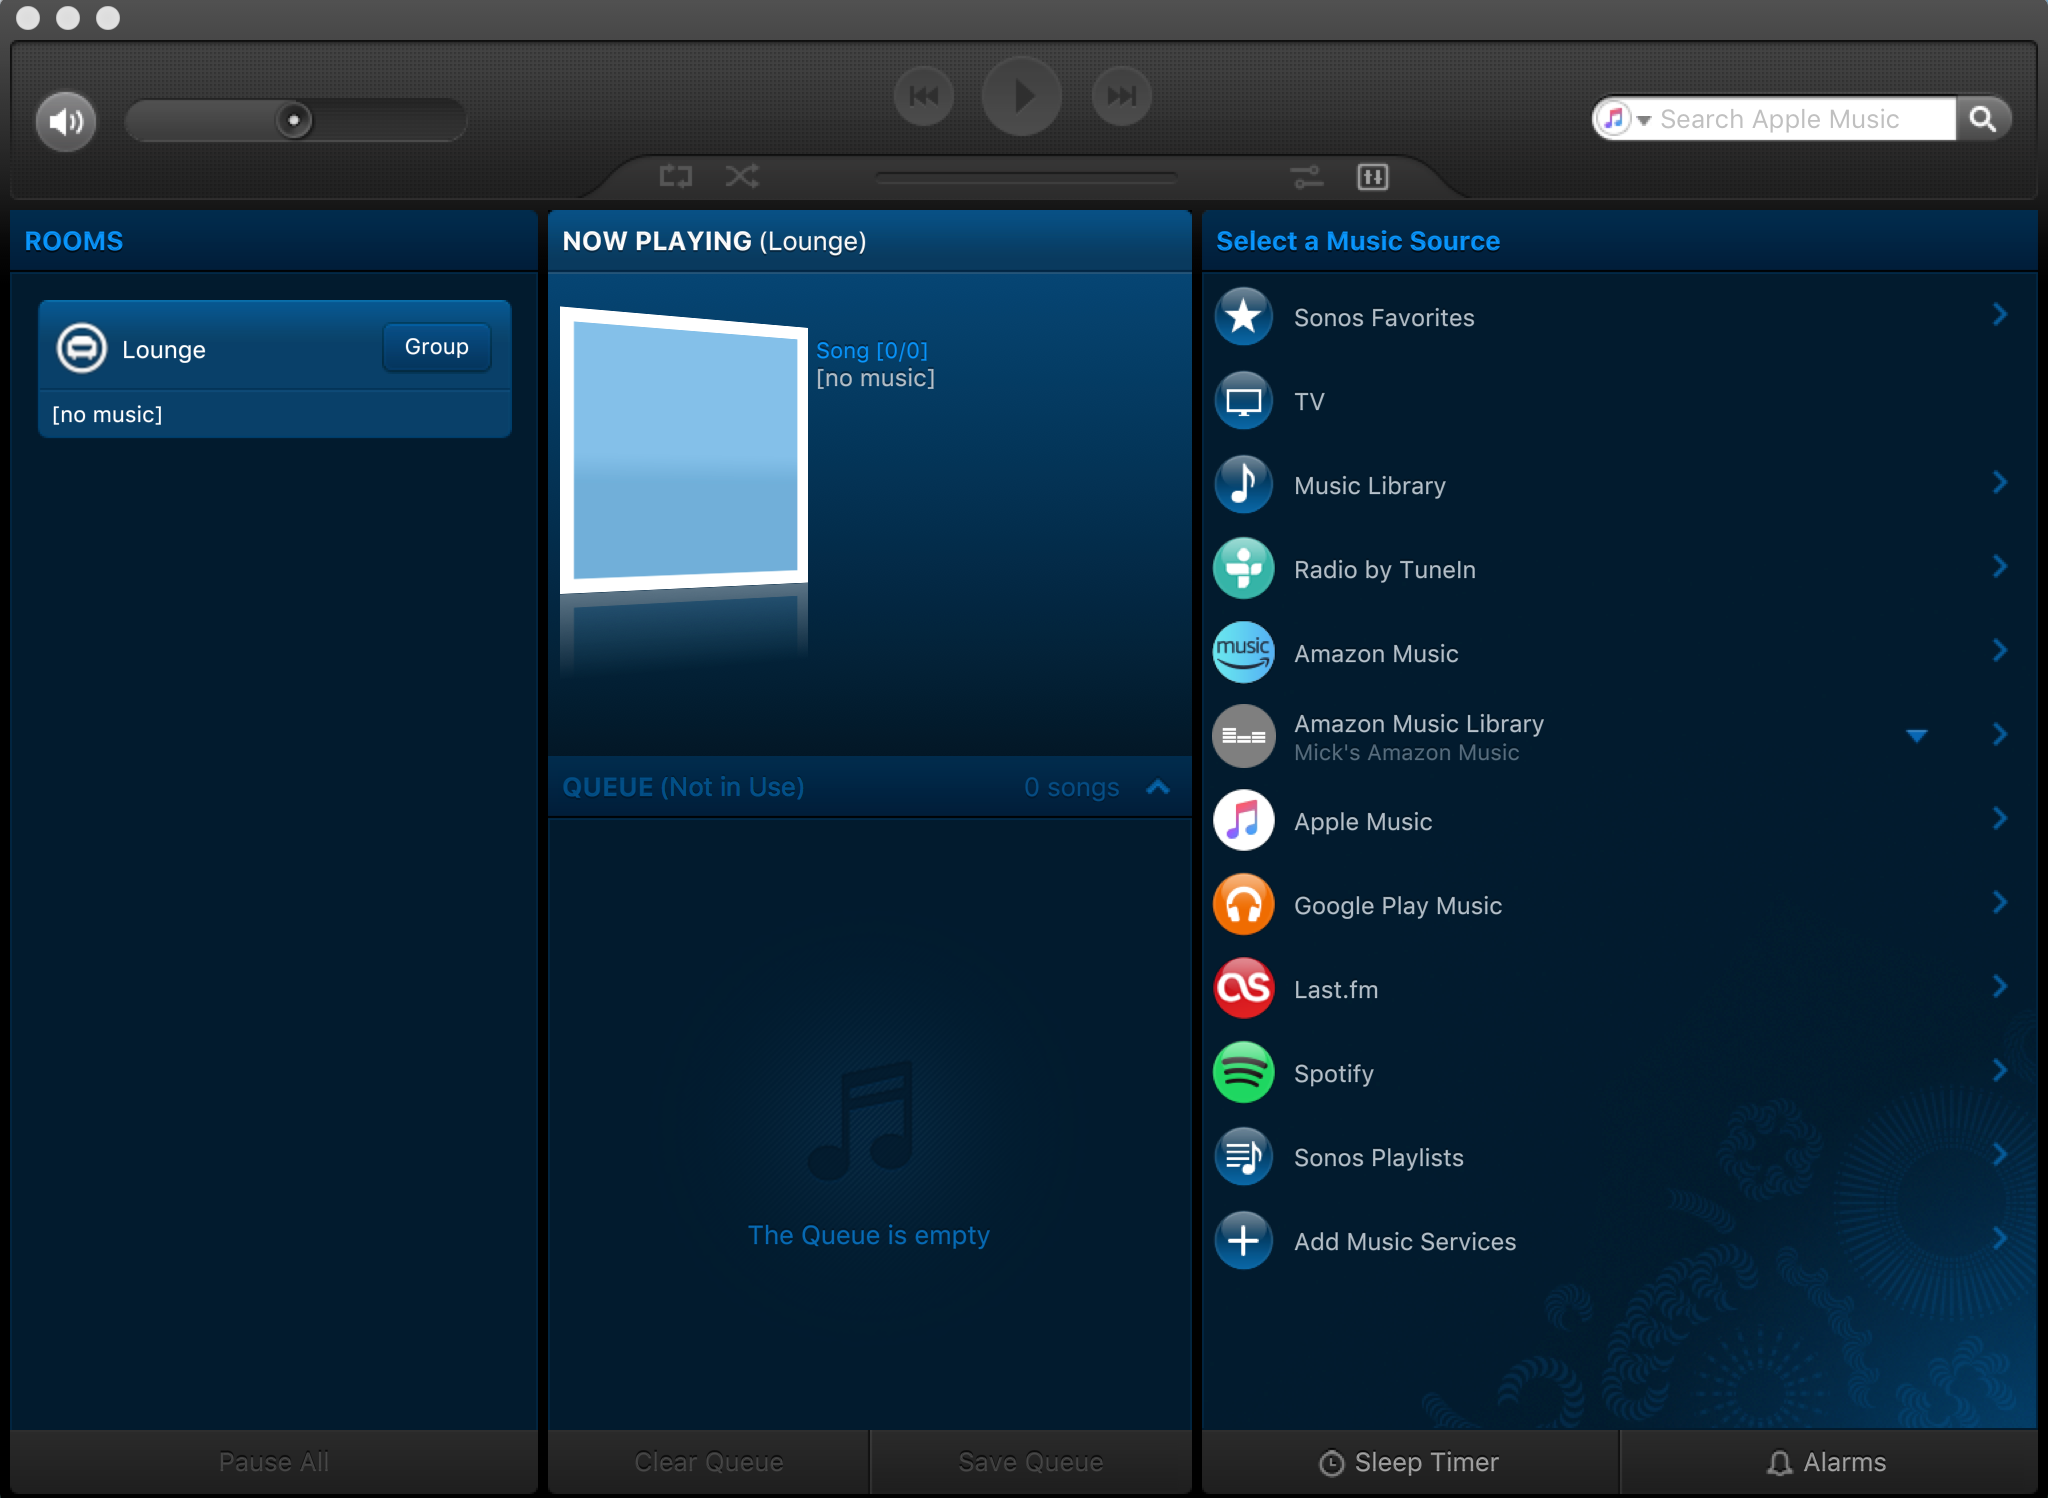The height and width of the screenshot is (1498, 2048).
Task: Expand Amazon Music Library right chevron
Action: (2000, 735)
